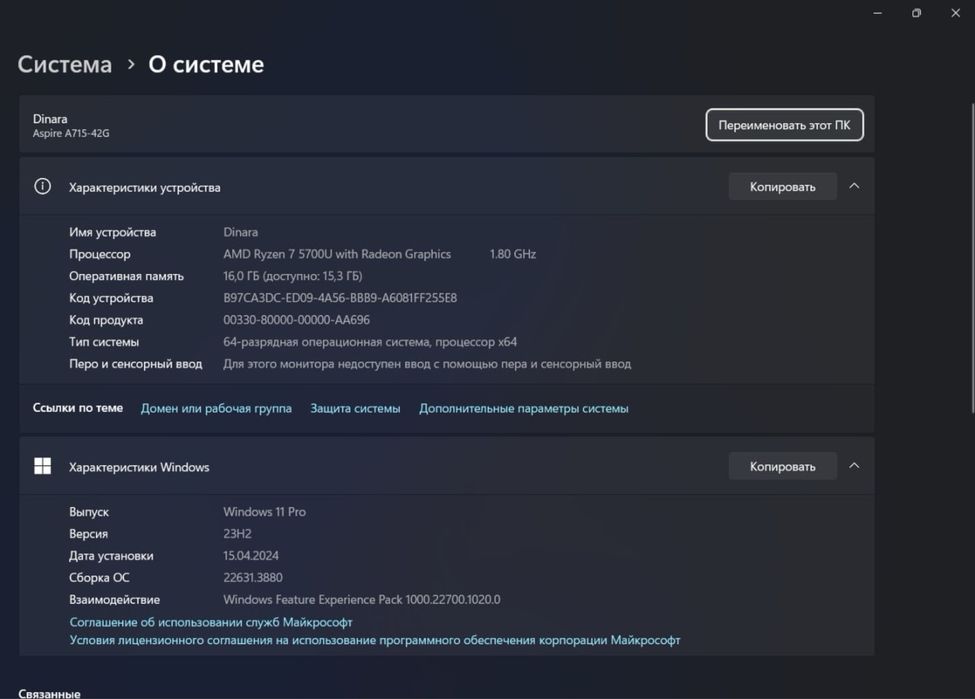
Task: Open the Защита системы link
Action: coord(355,409)
